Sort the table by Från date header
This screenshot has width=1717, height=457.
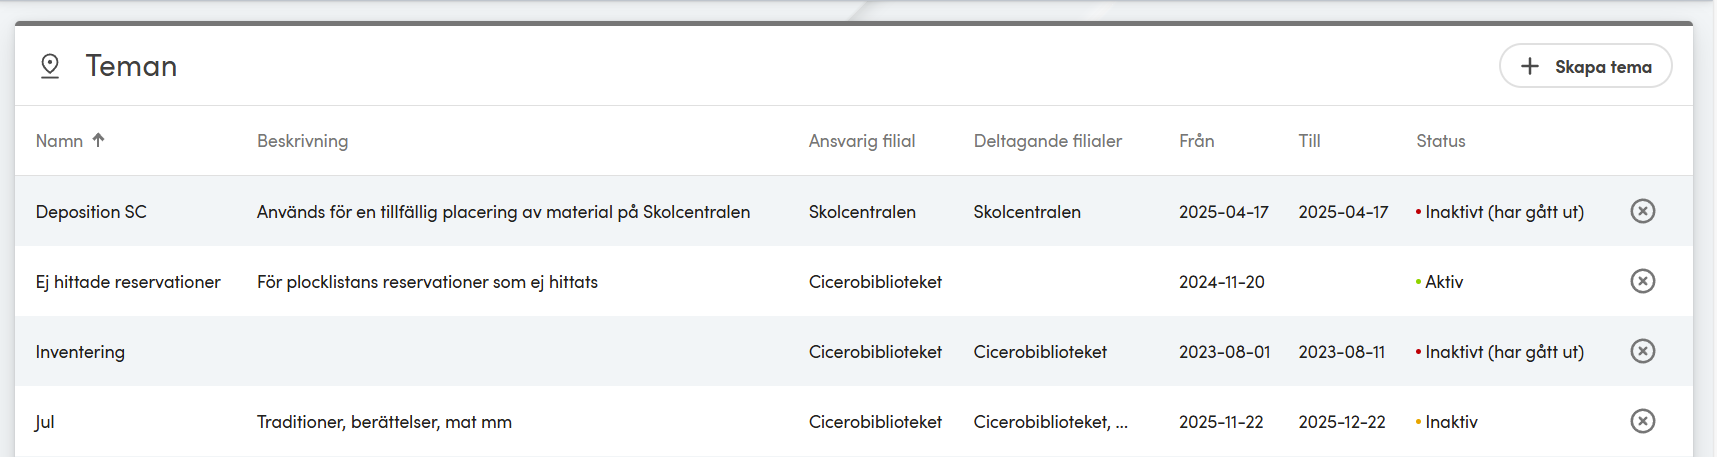pos(1196,141)
